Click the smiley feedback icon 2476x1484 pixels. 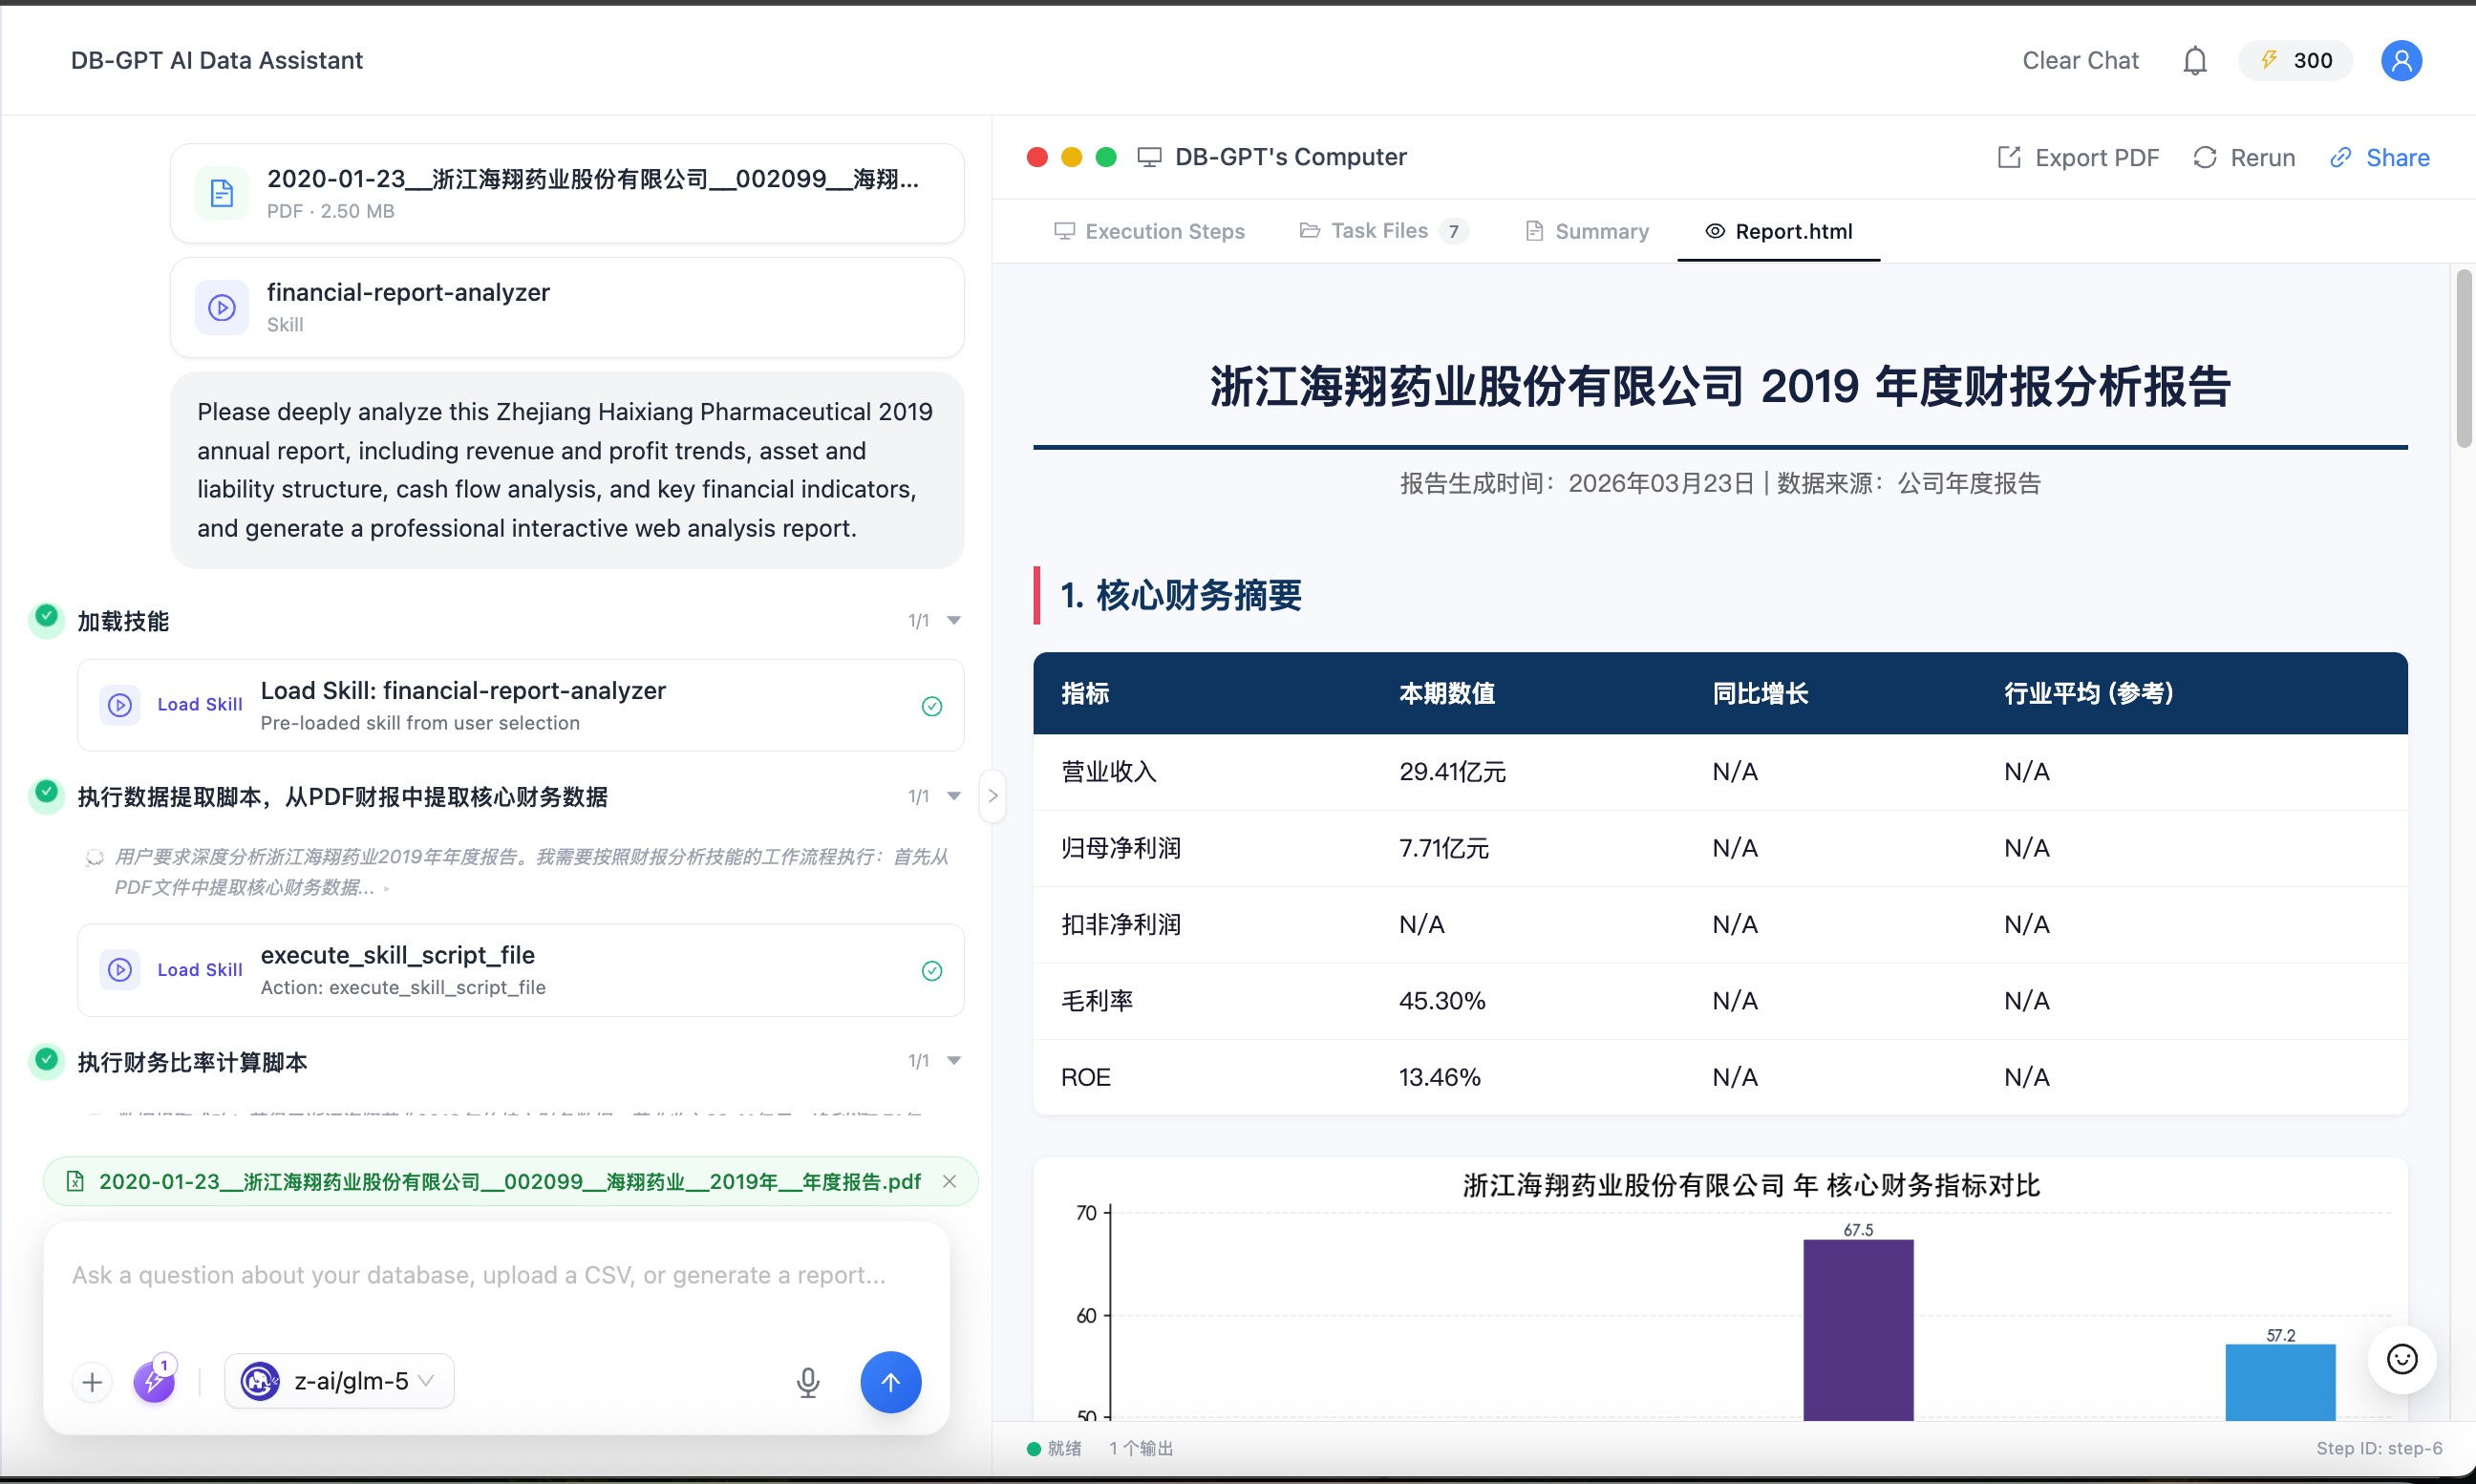pyautogui.click(x=2401, y=1359)
